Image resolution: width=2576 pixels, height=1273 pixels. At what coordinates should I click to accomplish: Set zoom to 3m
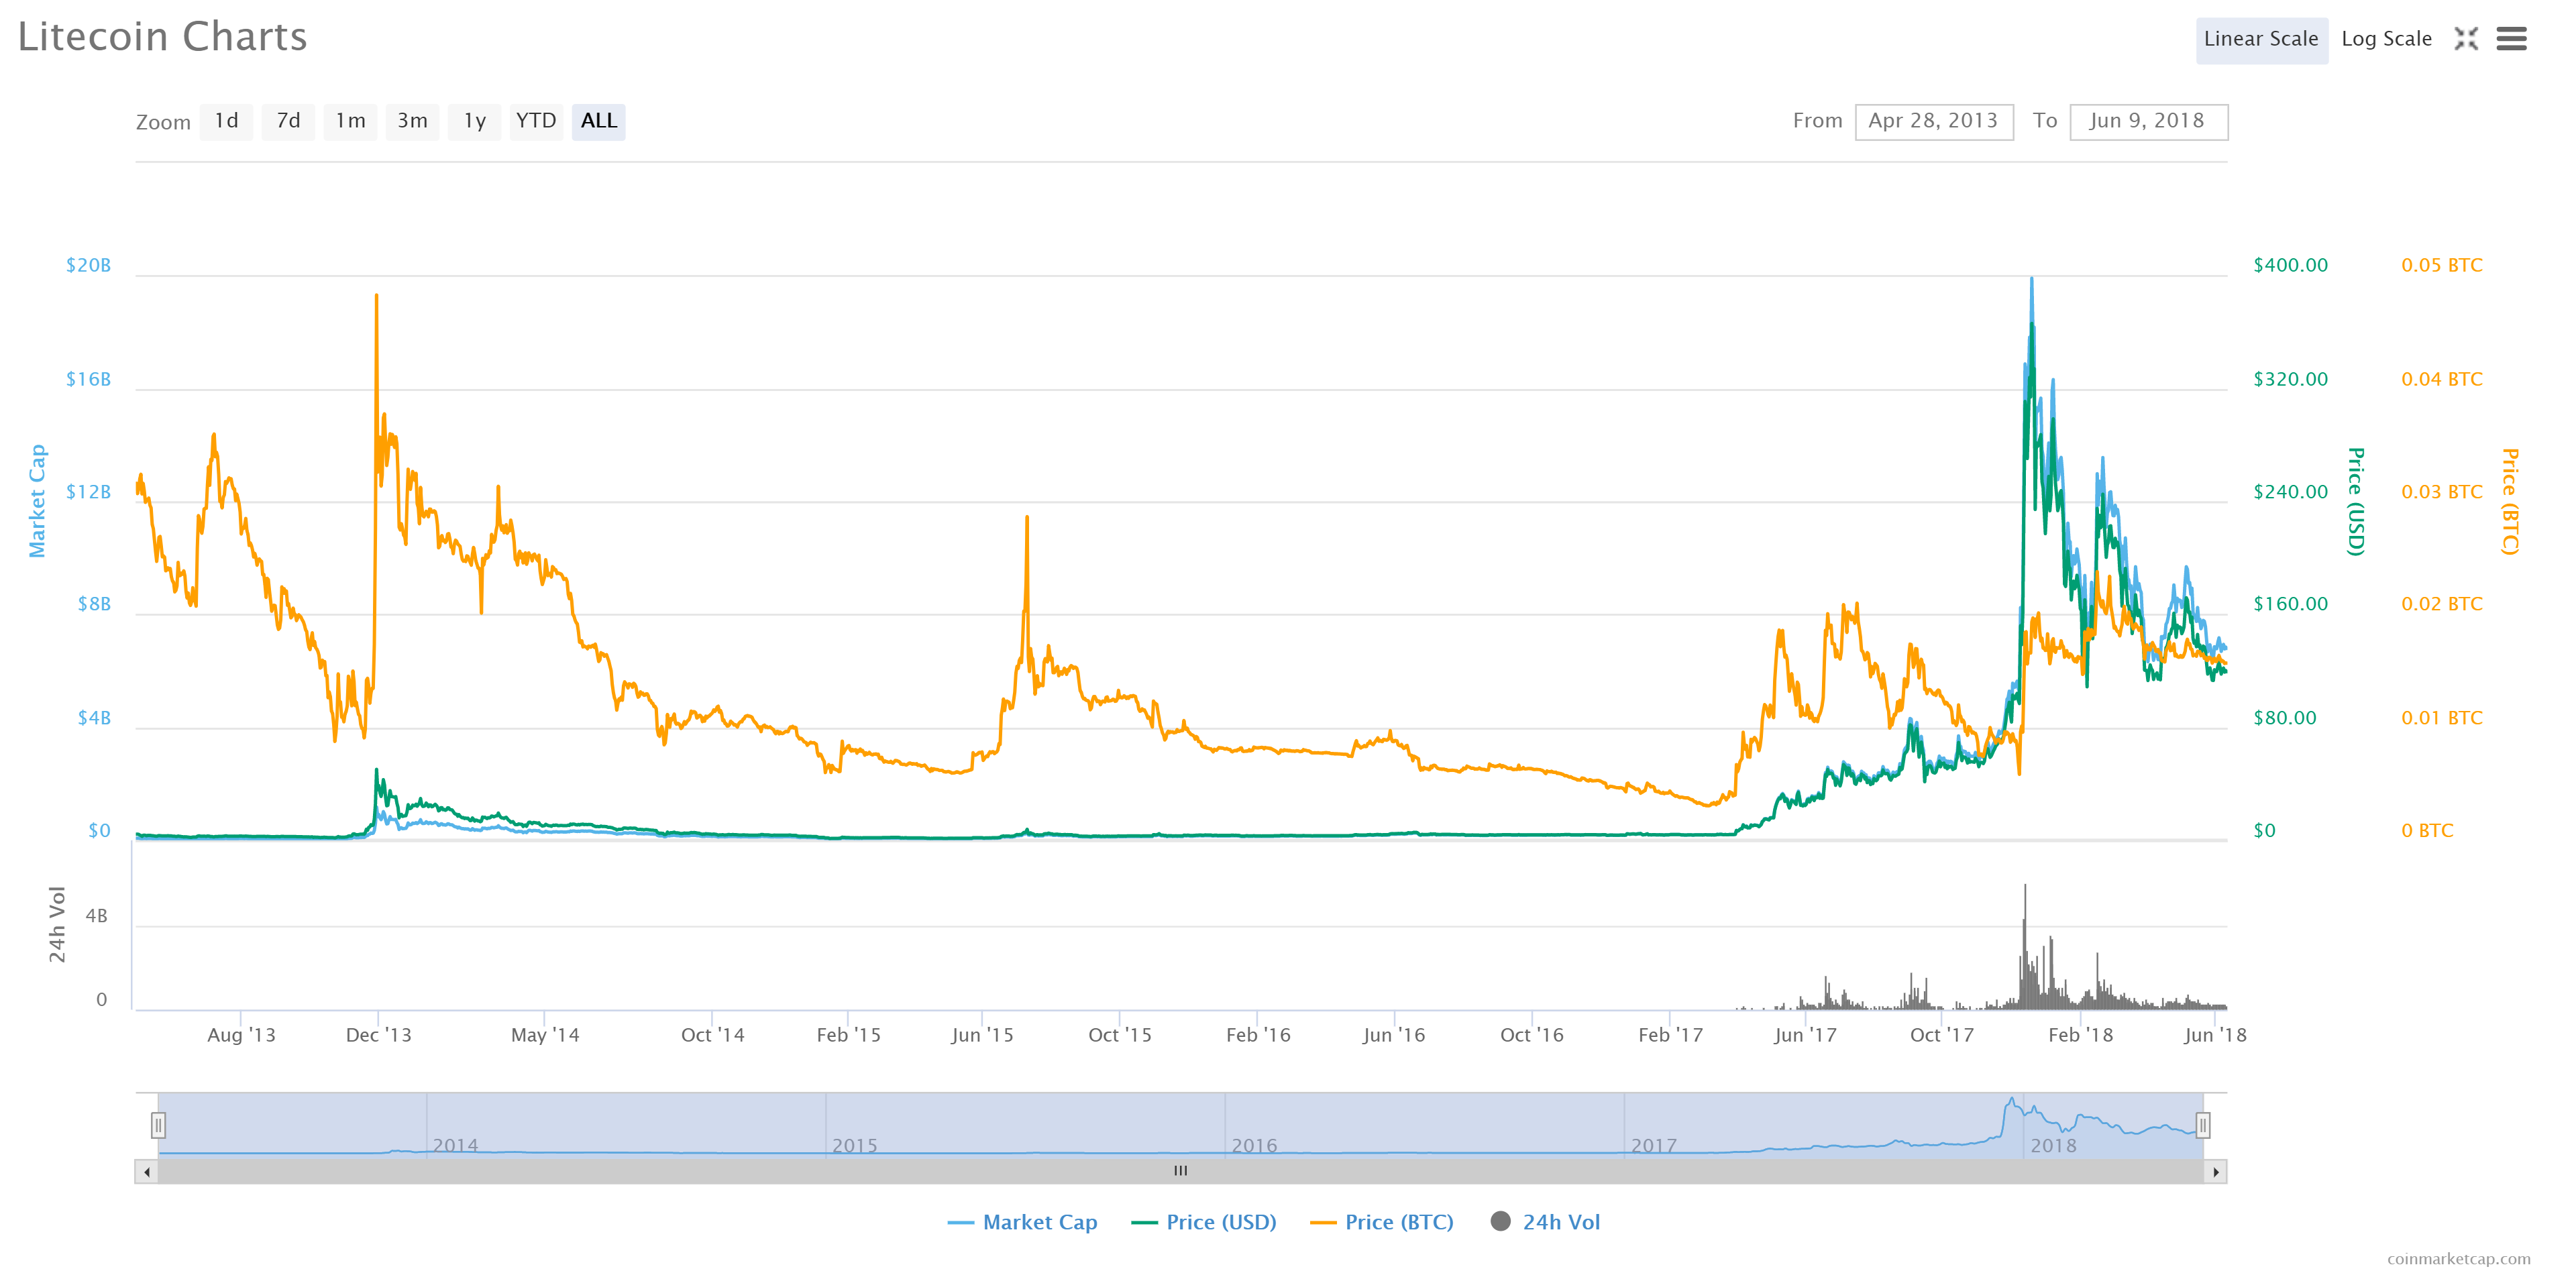tap(412, 121)
